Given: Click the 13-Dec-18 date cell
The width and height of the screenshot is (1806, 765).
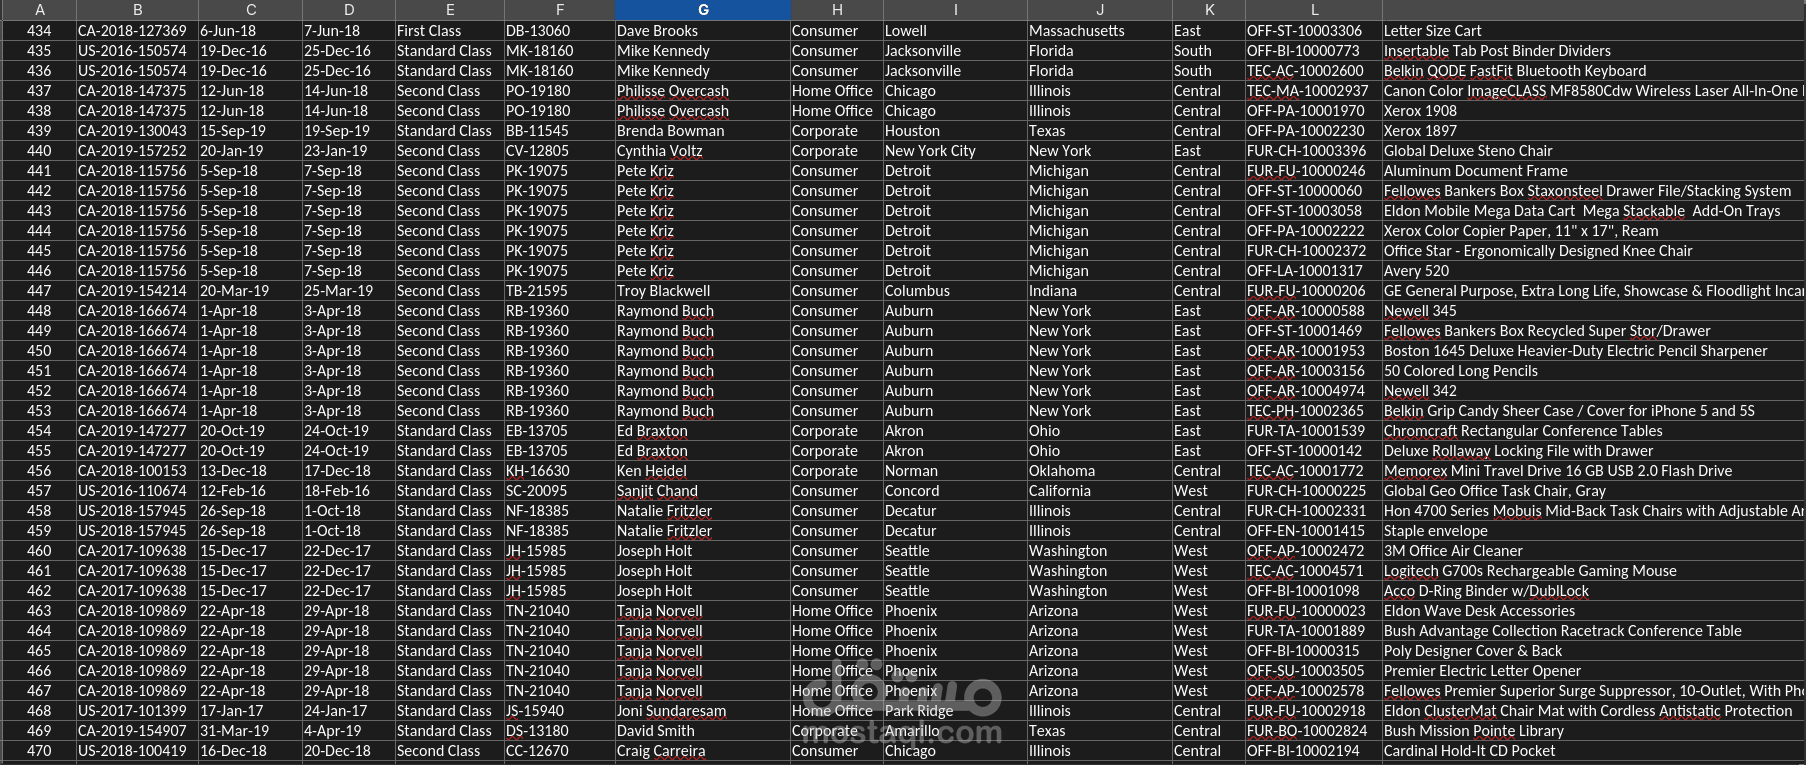Looking at the screenshot, I should point(249,471).
